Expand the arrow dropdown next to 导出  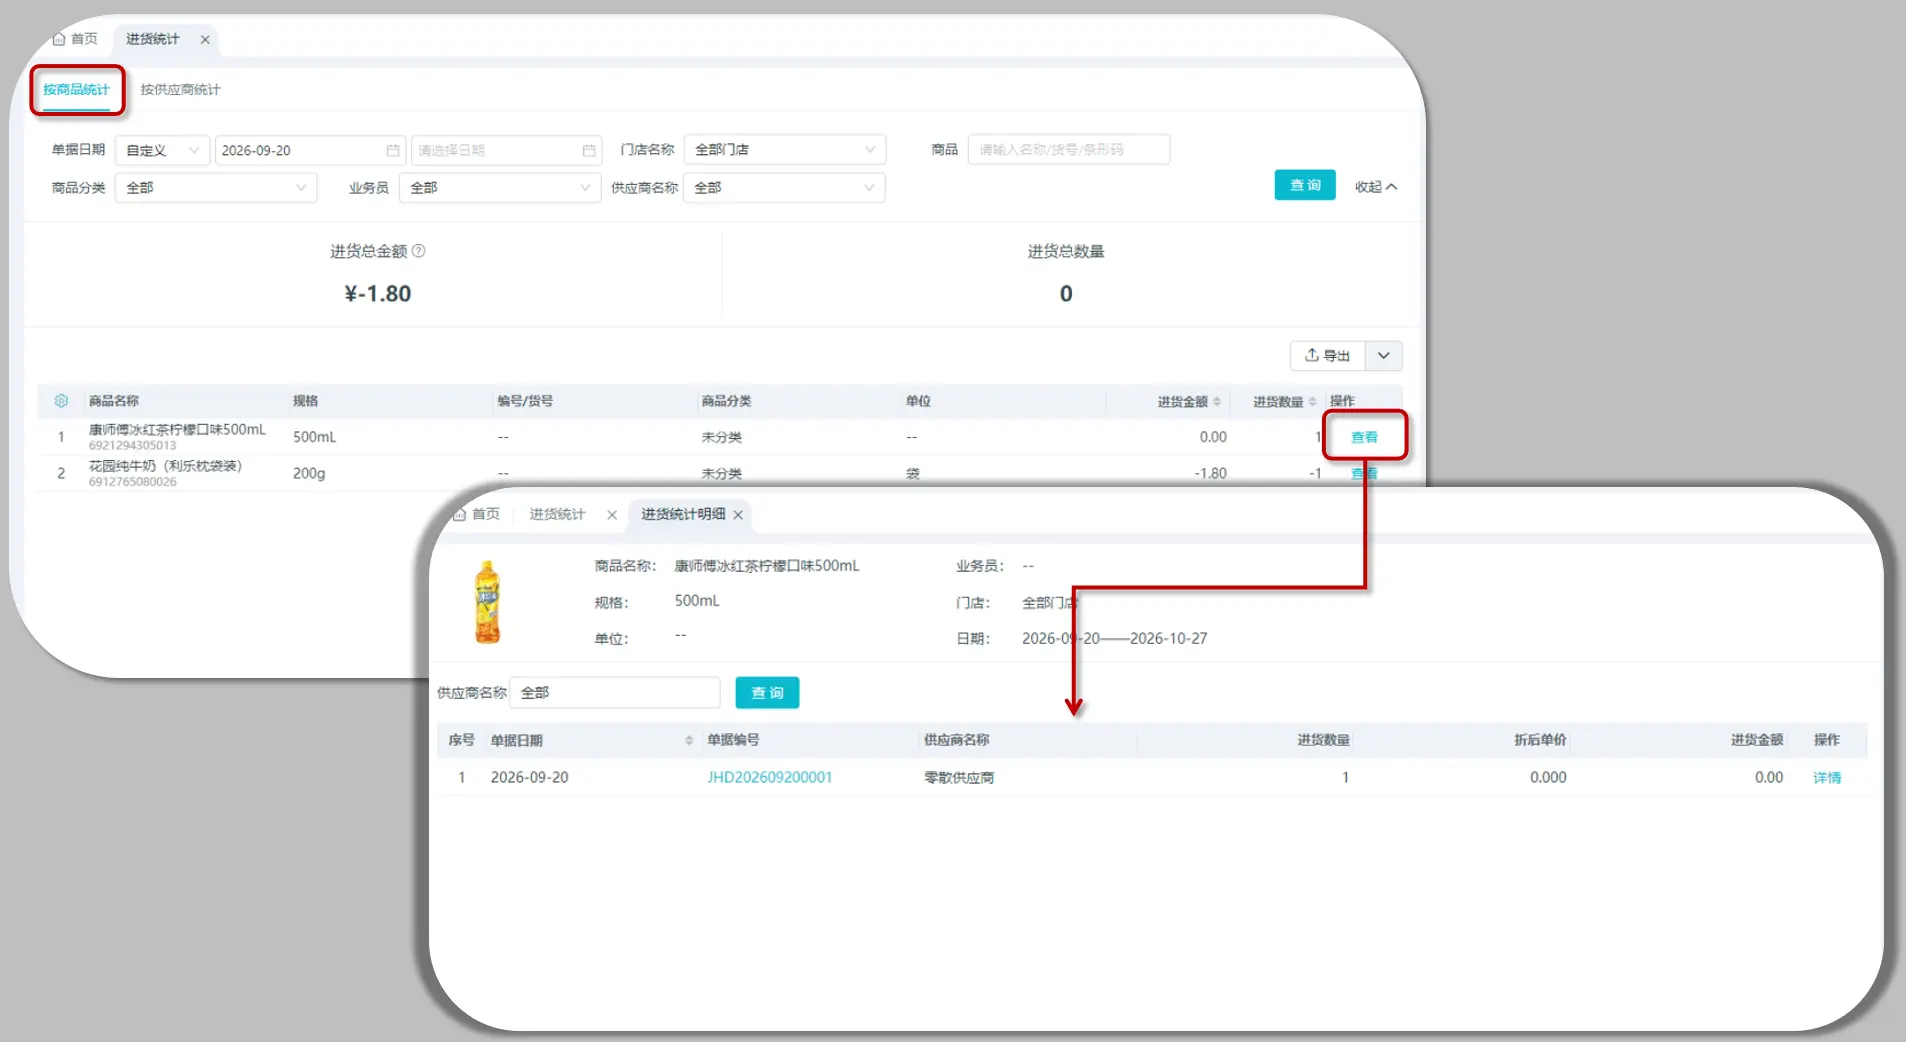point(1384,356)
